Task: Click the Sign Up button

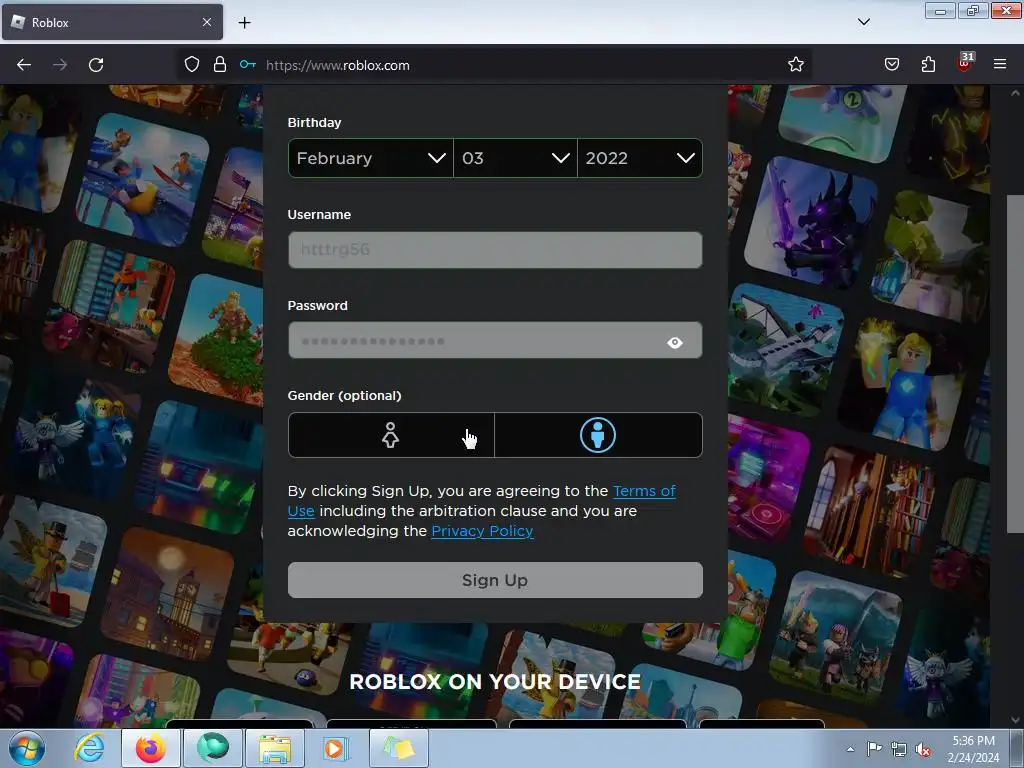Action: [495, 580]
